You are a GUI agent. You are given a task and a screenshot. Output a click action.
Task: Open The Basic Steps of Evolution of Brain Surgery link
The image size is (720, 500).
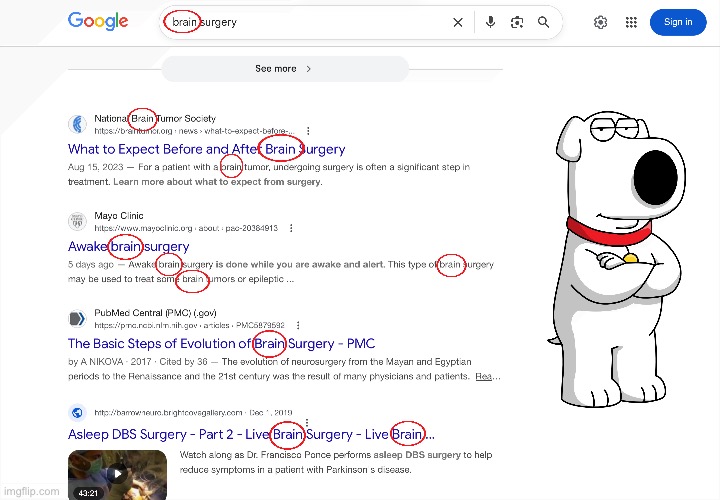coord(221,343)
